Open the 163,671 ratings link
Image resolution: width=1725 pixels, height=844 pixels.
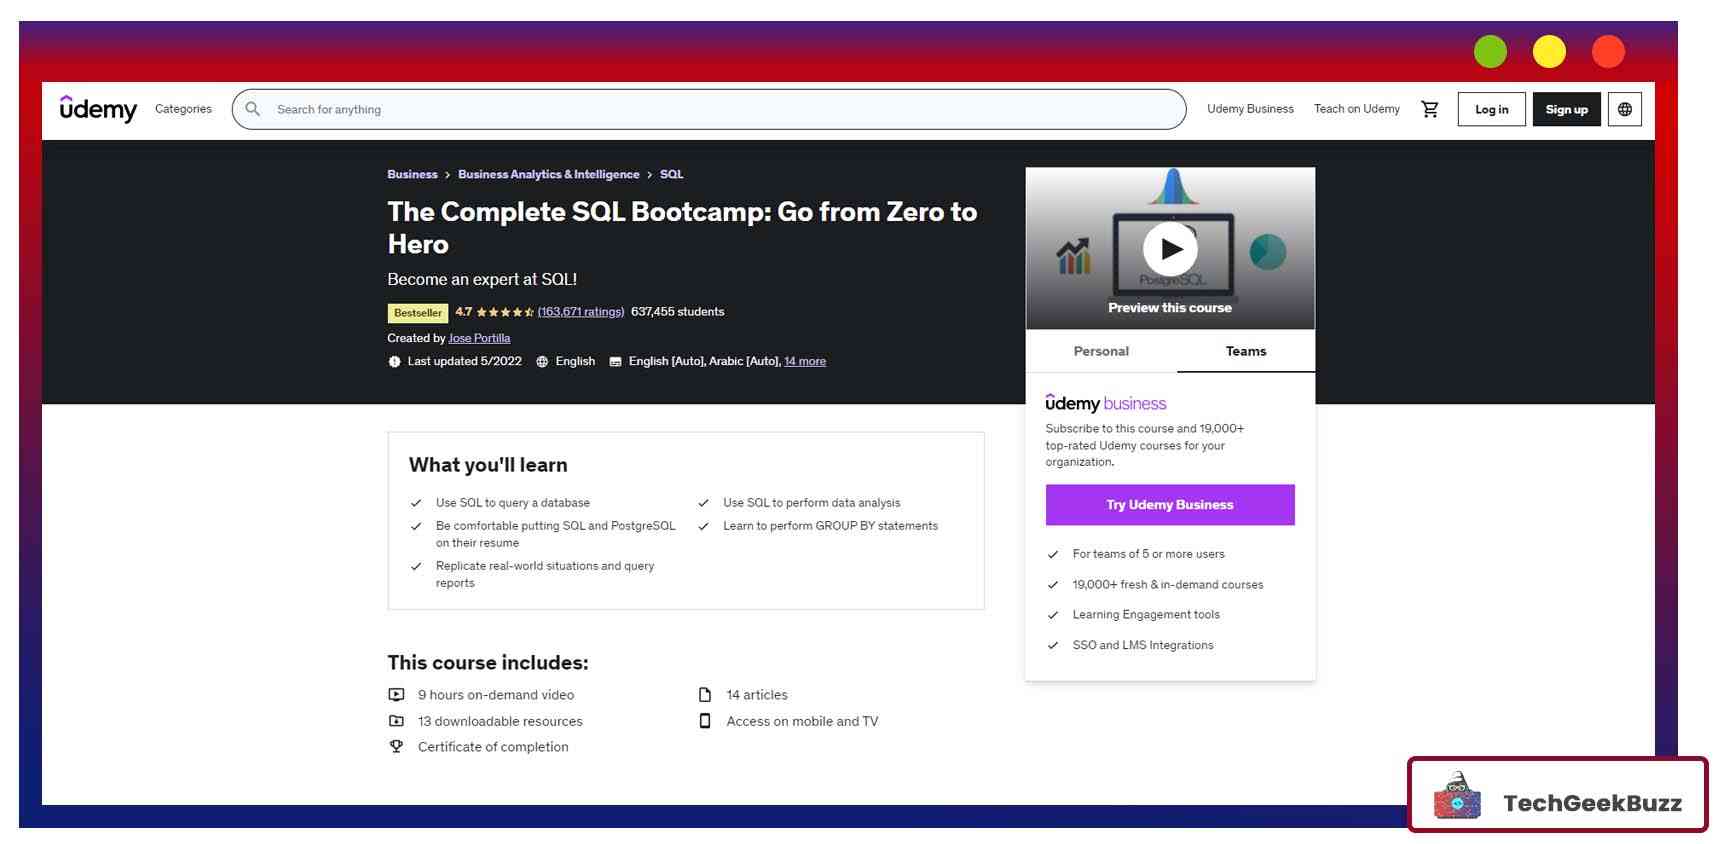pyautogui.click(x=580, y=312)
